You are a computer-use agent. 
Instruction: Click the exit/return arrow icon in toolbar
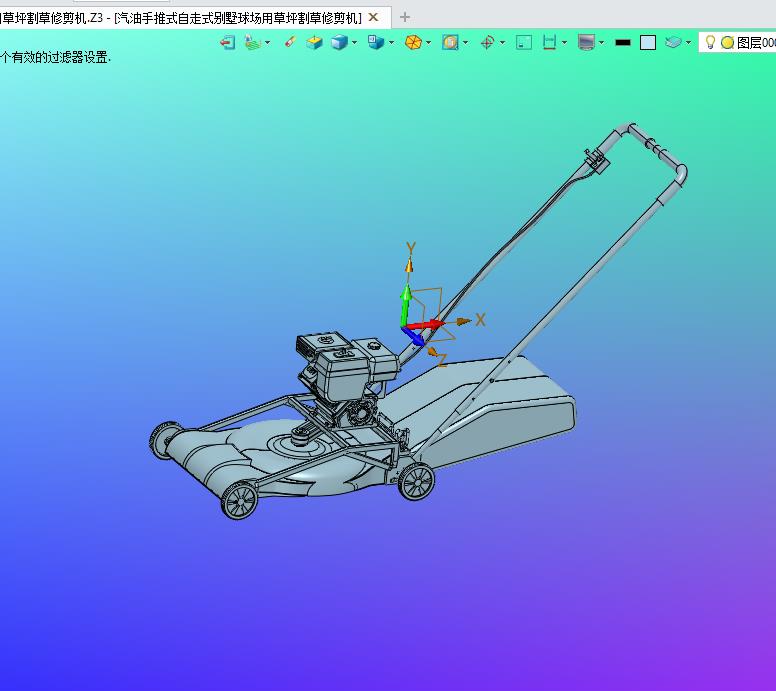pyautogui.click(x=227, y=43)
